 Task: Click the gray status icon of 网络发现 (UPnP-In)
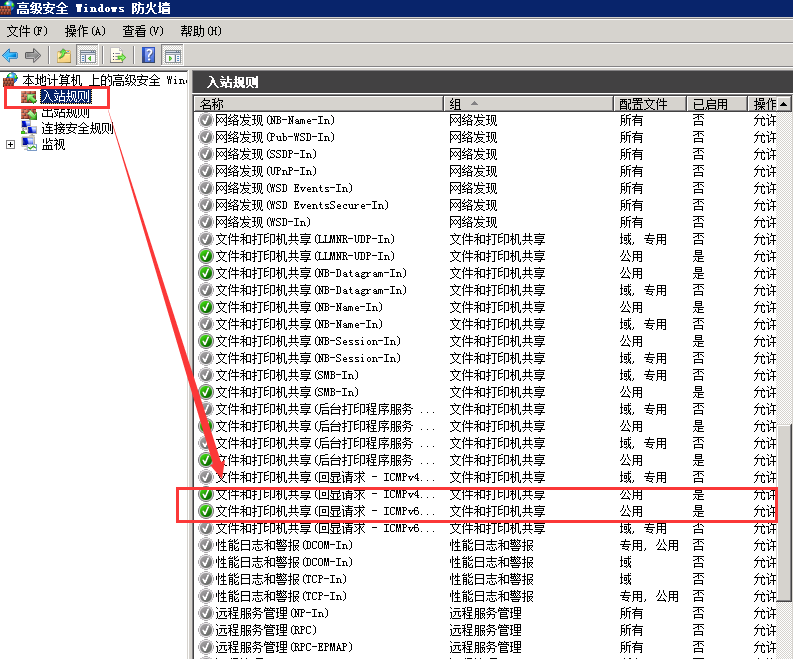point(206,171)
